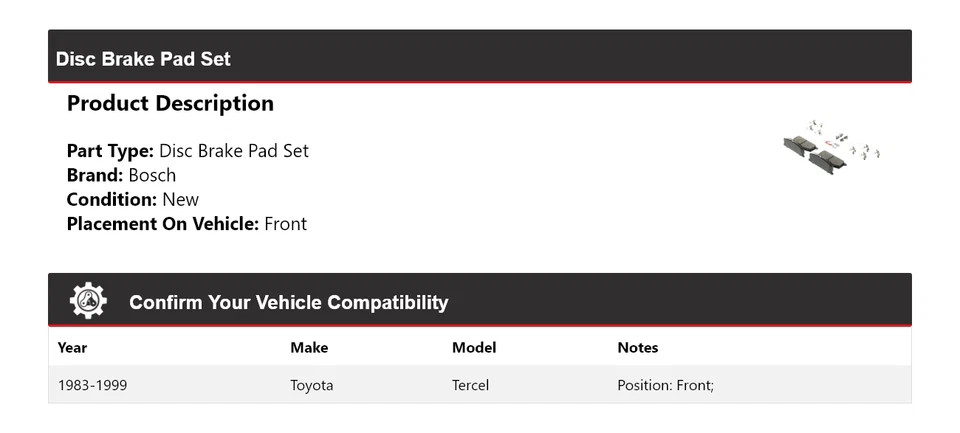Select the Tercel model cell
The image size is (960, 433).
point(470,385)
